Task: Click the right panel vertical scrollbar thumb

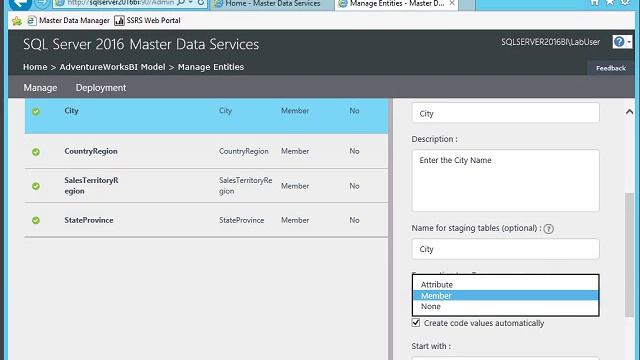Action: (x=629, y=255)
